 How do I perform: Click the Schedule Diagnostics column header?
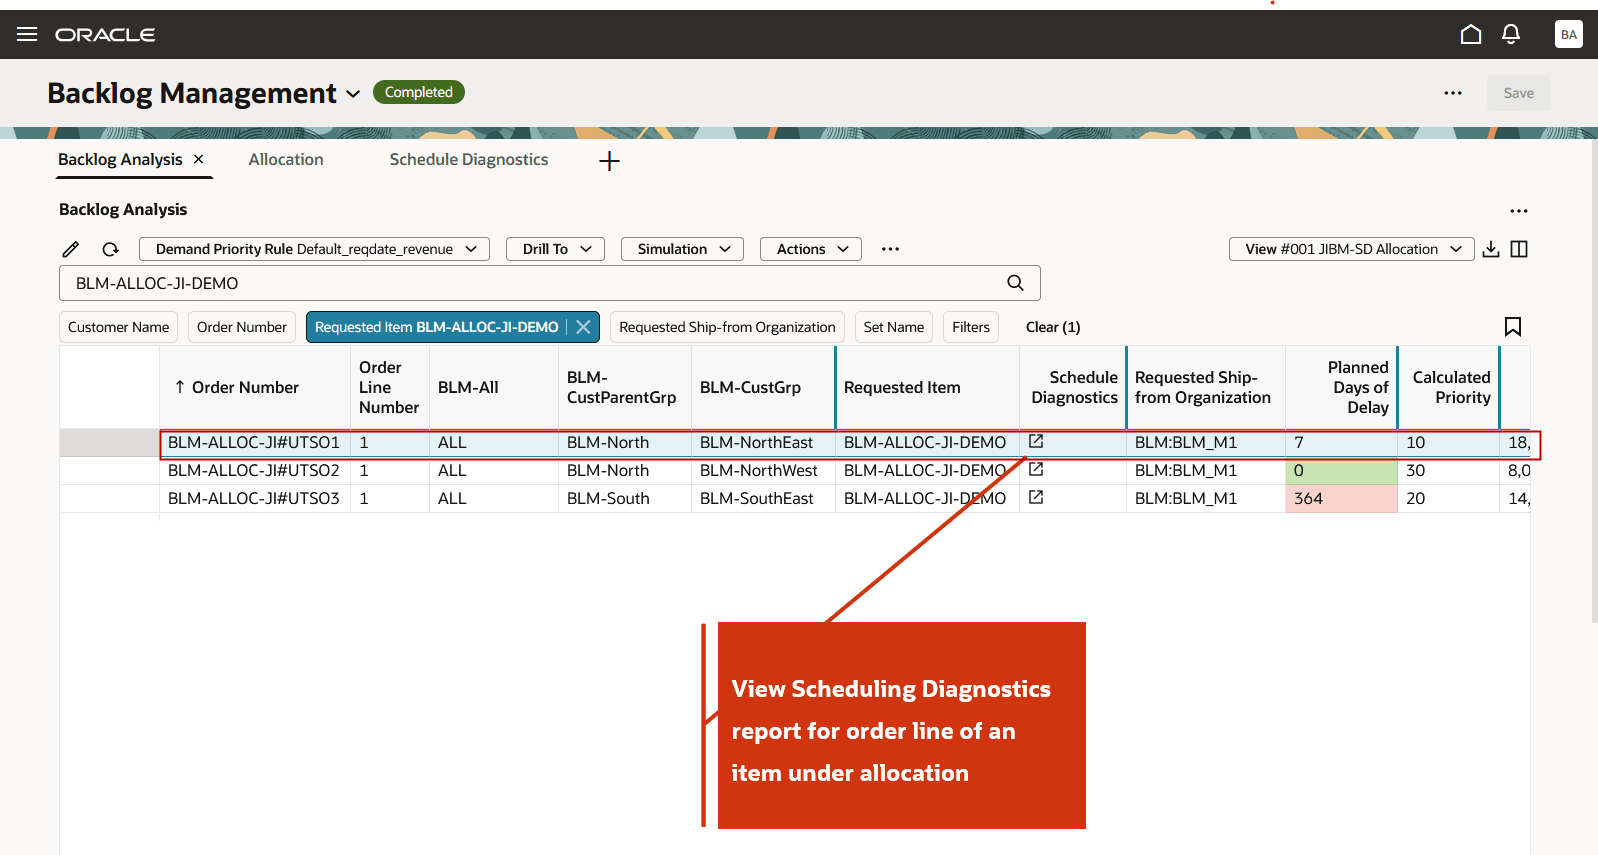1073,387
